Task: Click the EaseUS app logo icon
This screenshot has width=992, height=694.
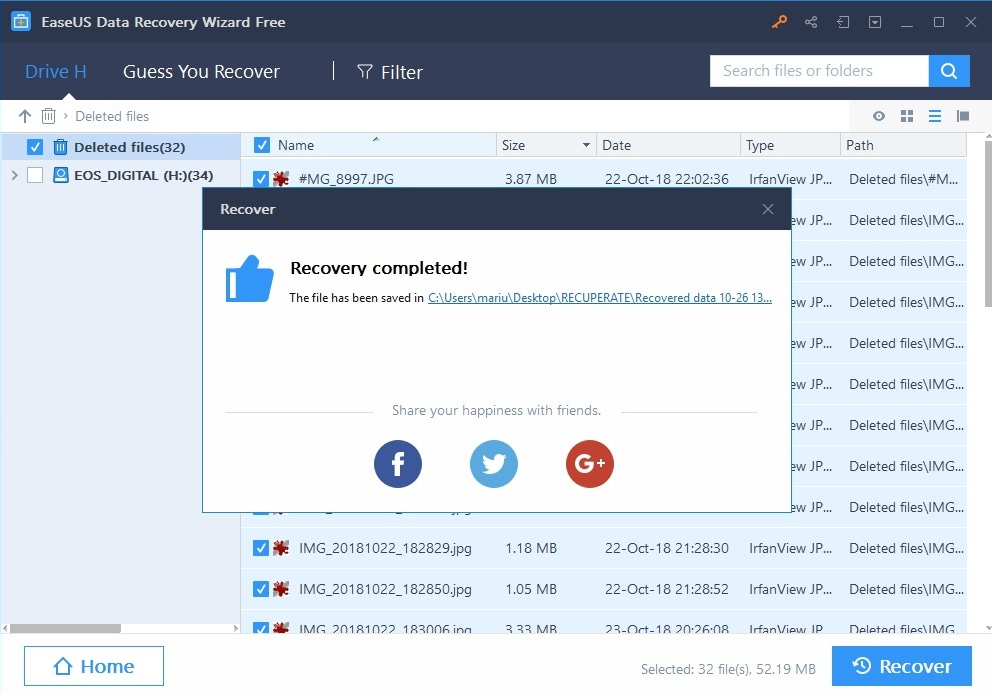Action: [x=21, y=22]
